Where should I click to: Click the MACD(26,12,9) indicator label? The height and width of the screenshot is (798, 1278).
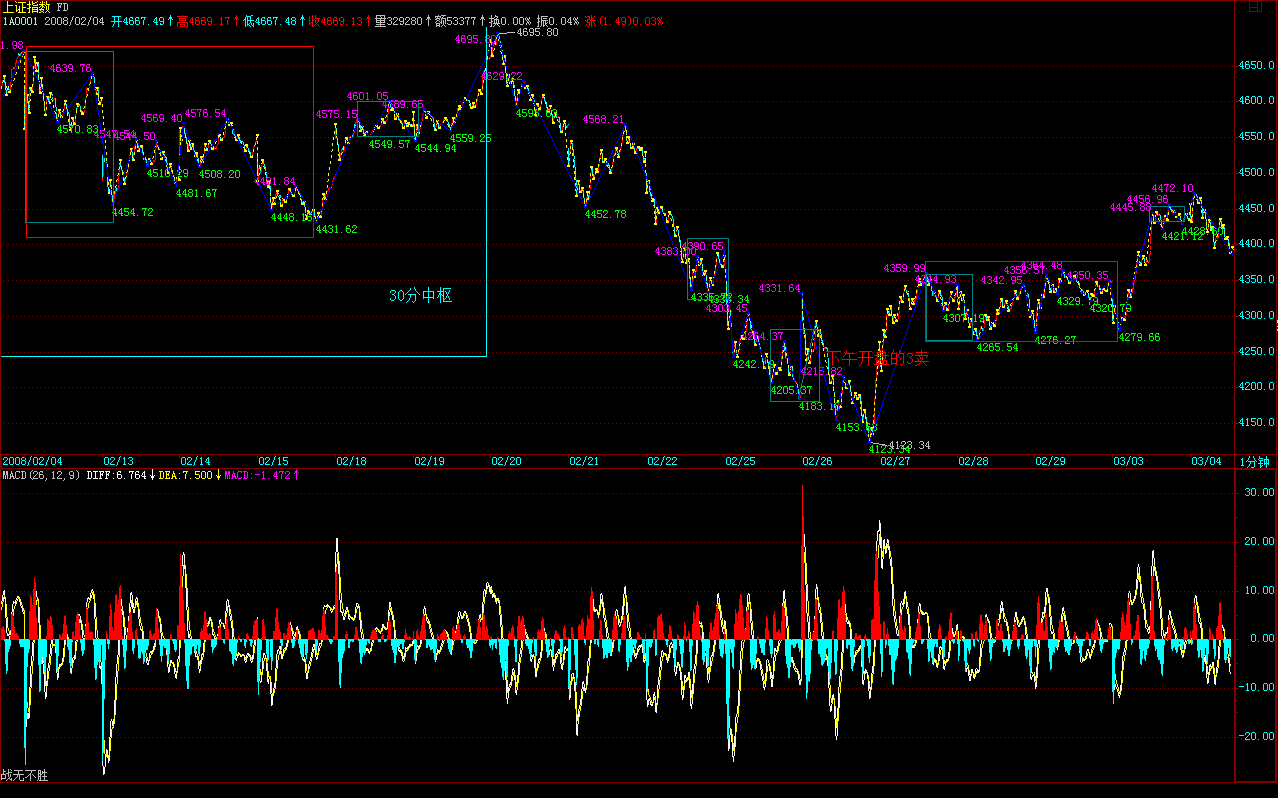[x=39, y=475]
